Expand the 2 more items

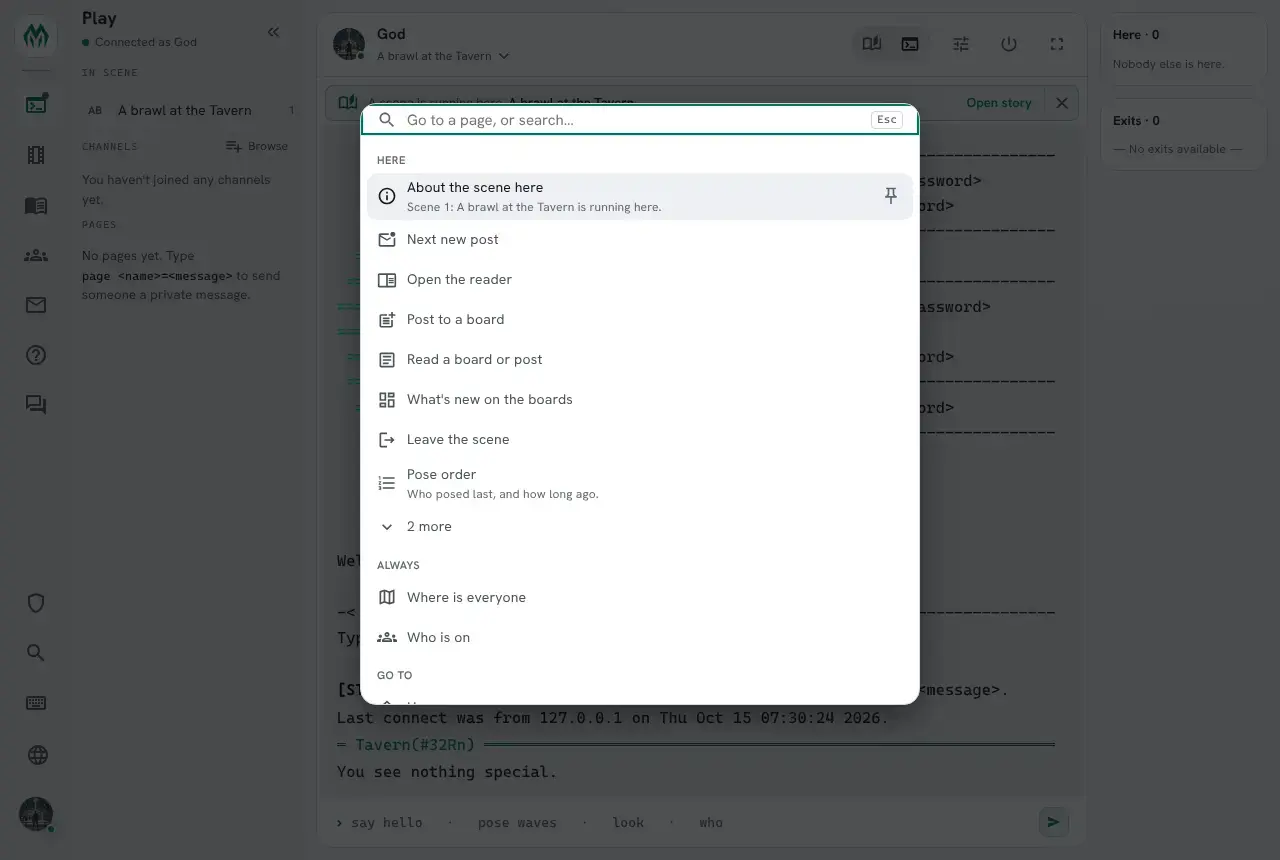[639, 527]
